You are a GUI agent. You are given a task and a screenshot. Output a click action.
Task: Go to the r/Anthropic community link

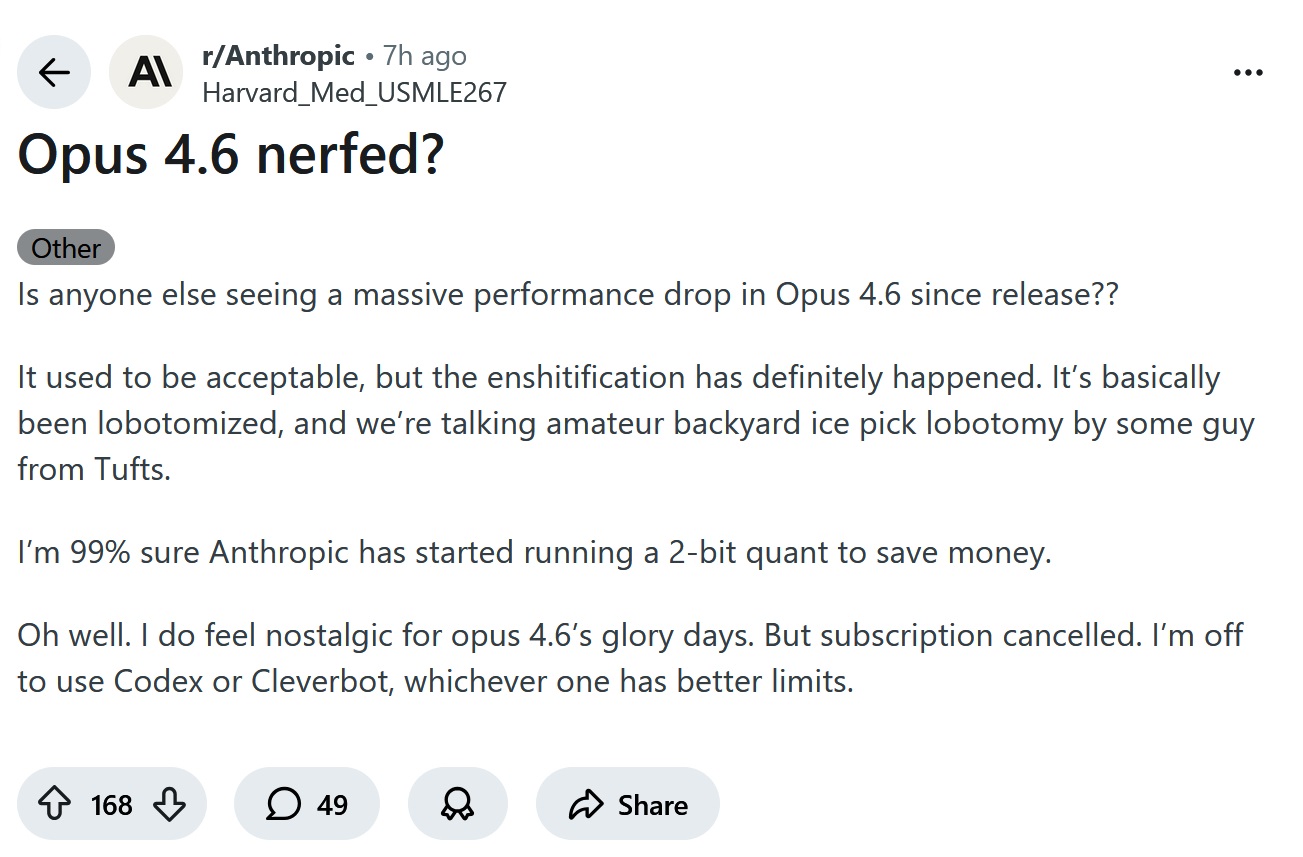coord(278,56)
